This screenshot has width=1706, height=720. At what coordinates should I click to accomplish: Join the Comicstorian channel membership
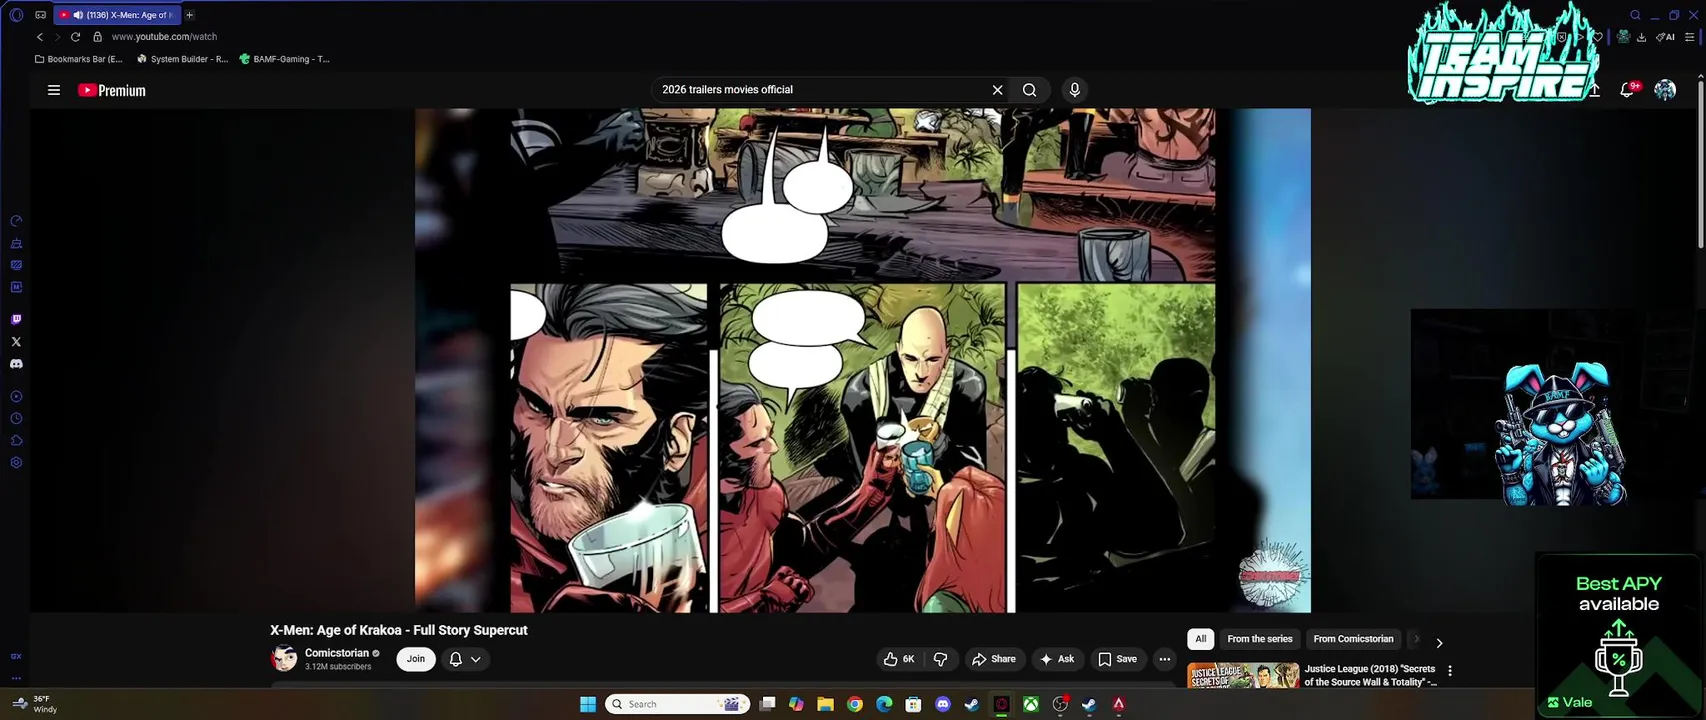click(416, 659)
